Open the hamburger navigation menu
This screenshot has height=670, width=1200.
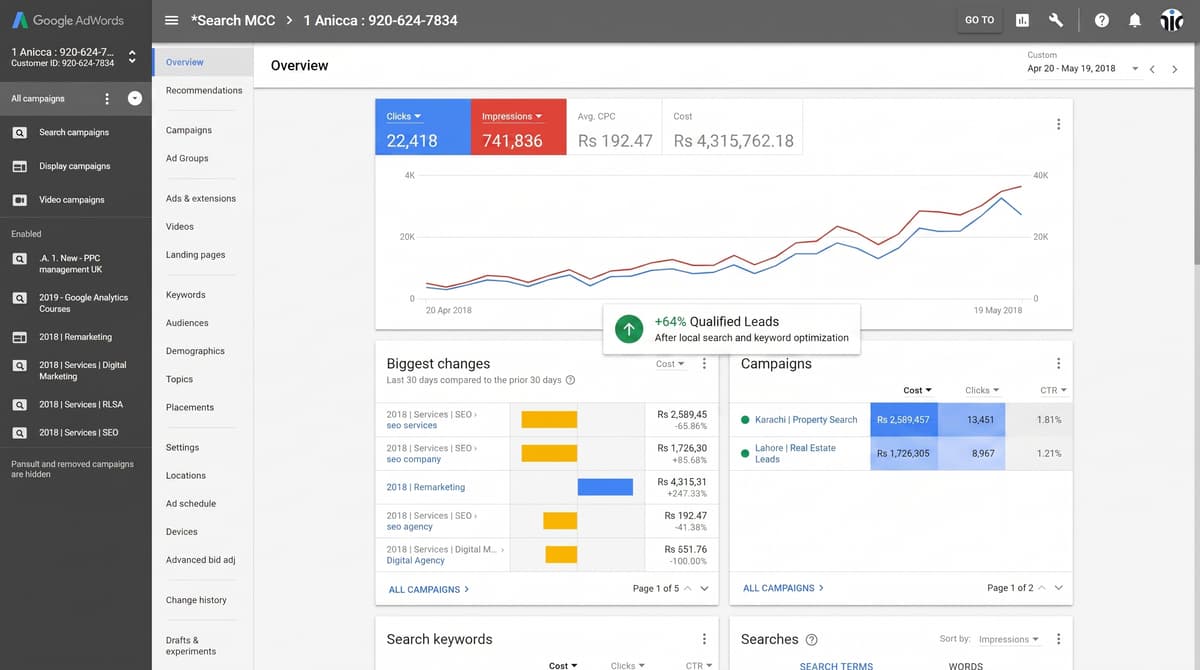(x=171, y=20)
